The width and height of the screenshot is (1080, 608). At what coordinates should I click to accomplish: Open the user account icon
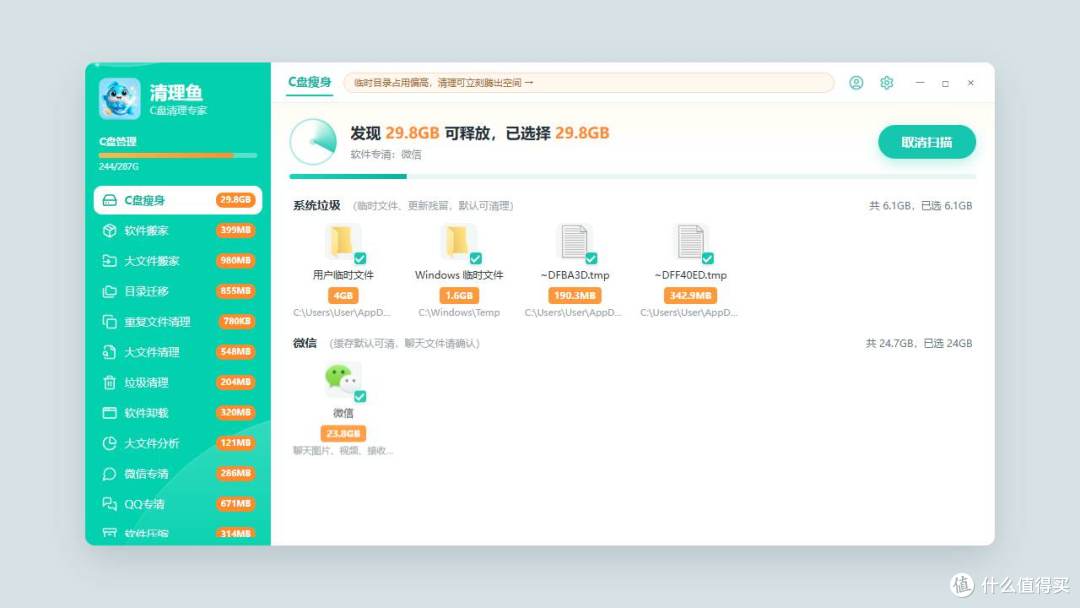[x=856, y=83]
